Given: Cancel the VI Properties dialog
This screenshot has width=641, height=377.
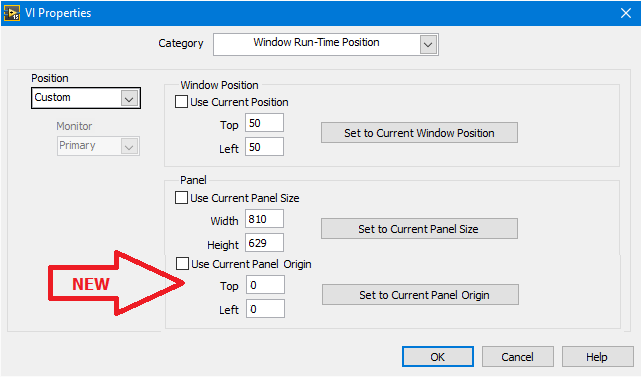Looking at the screenshot, I should click(518, 357).
